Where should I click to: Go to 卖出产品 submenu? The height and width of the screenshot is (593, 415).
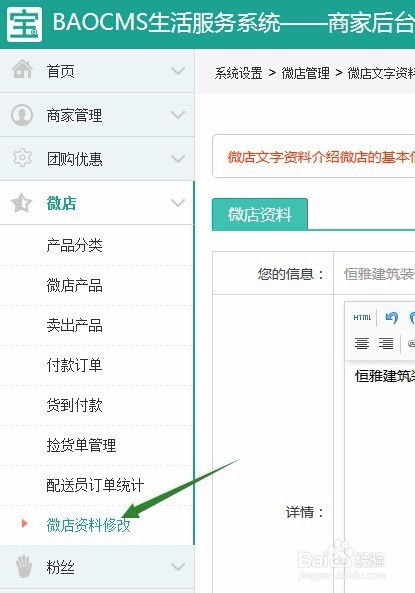tap(75, 325)
